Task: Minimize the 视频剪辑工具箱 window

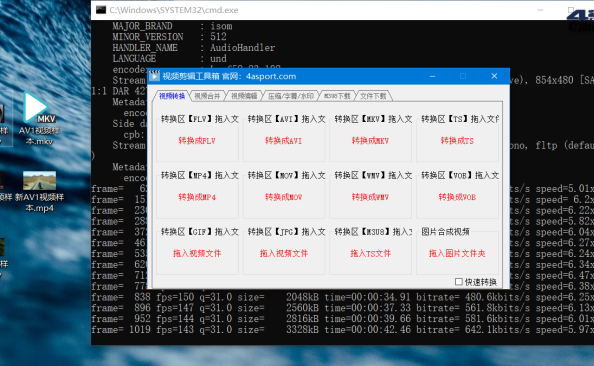Action: [432, 76]
